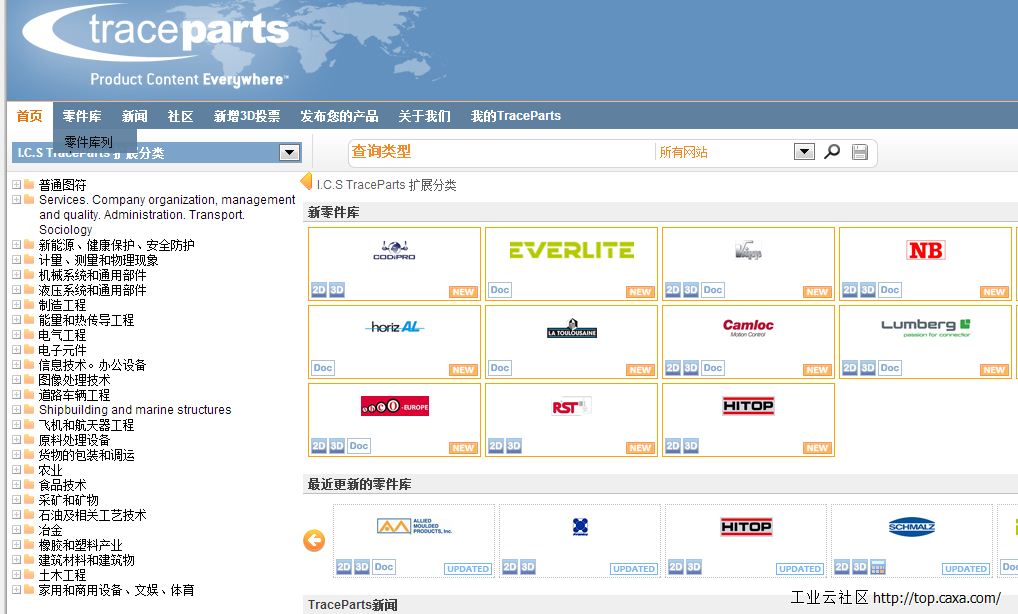Click the save floppy disk icon
This screenshot has height=614, width=1018.
[860, 152]
